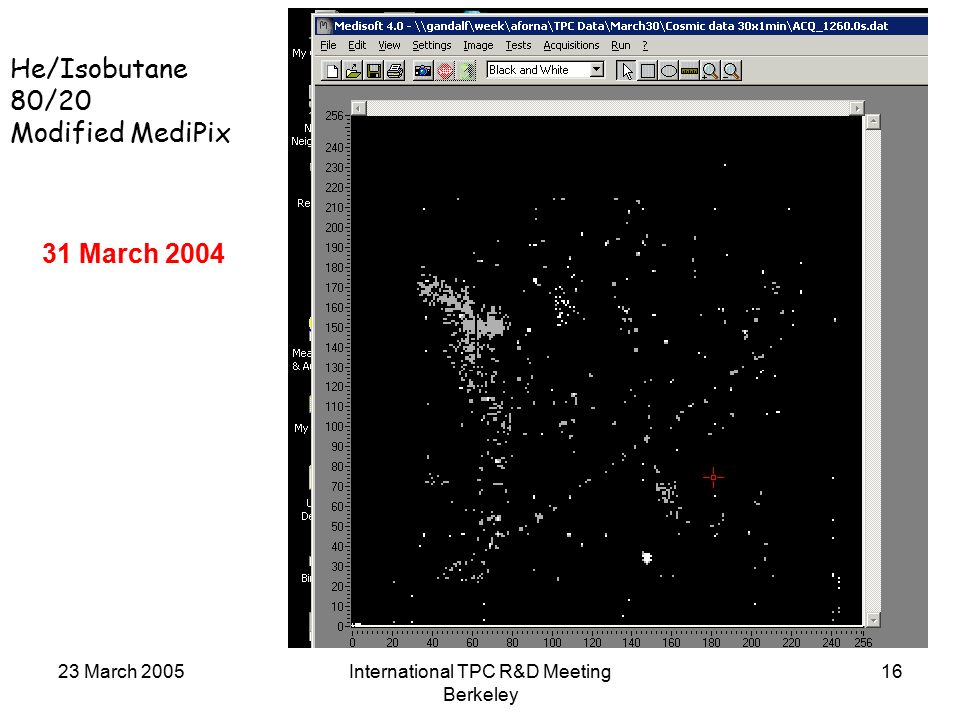Open a file with the folder icon
960x720 pixels.
pyautogui.click(x=353, y=71)
